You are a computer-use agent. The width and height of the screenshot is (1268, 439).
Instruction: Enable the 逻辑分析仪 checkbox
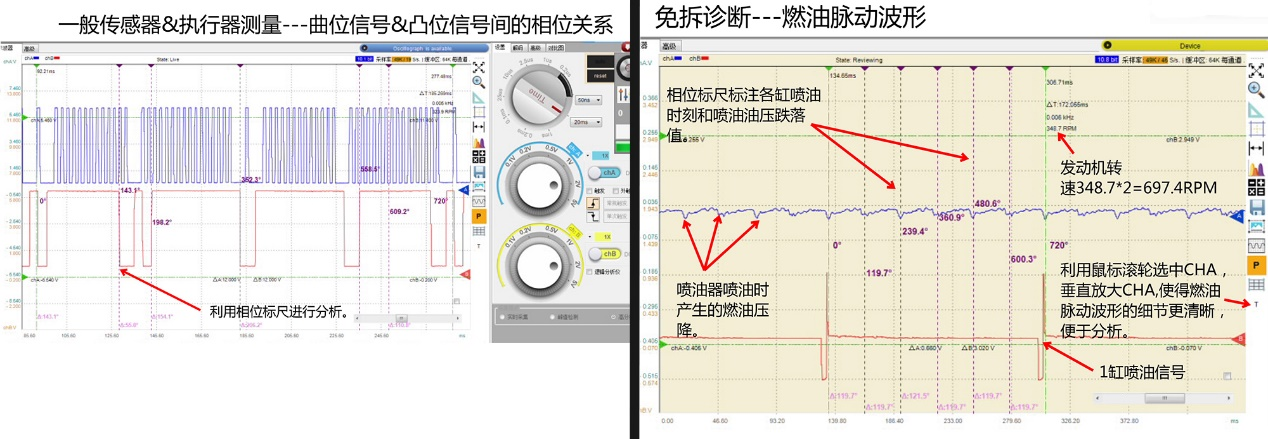(590, 272)
